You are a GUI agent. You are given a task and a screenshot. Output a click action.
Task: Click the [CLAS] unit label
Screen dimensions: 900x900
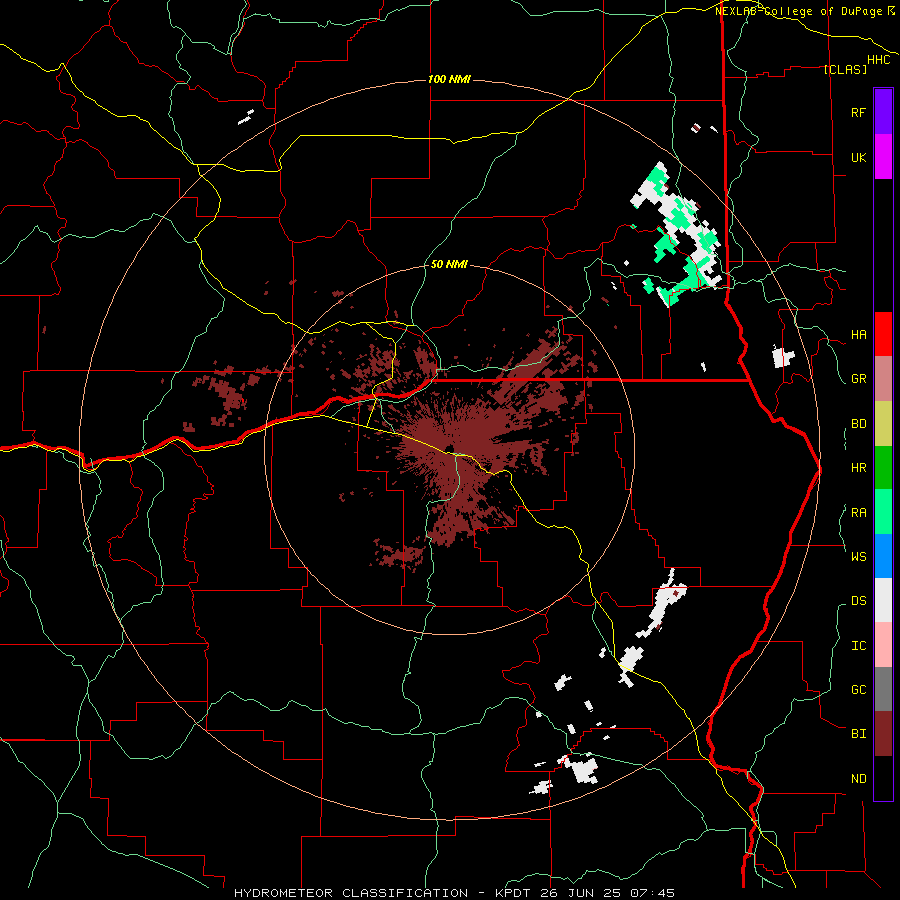(x=844, y=69)
